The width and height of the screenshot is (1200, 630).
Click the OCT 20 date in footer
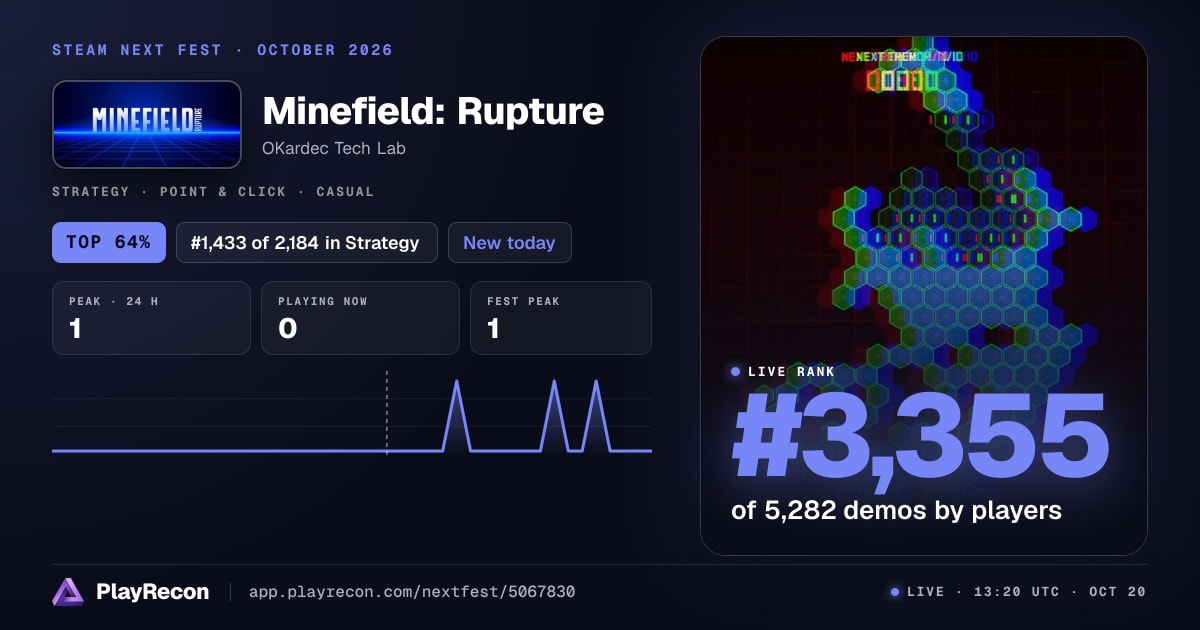click(1117, 592)
